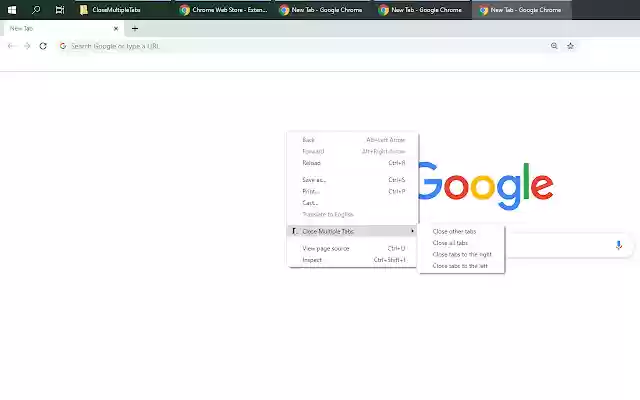
Task: Bookmark this page with the star icon
Action: point(570,46)
